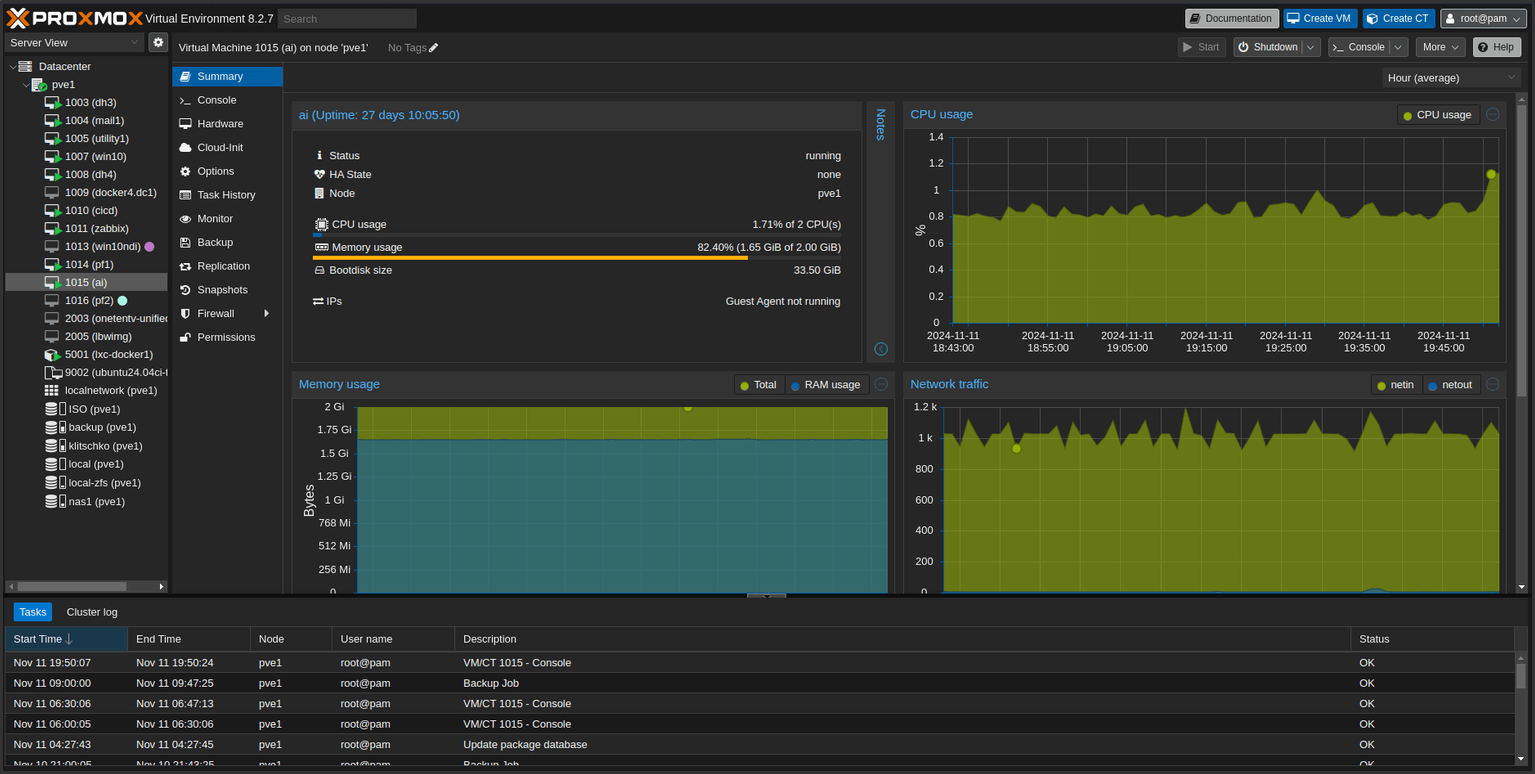Open the Shutdown split-button arrow
The height and width of the screenshot is (774, 1535).
point(1310,47)
